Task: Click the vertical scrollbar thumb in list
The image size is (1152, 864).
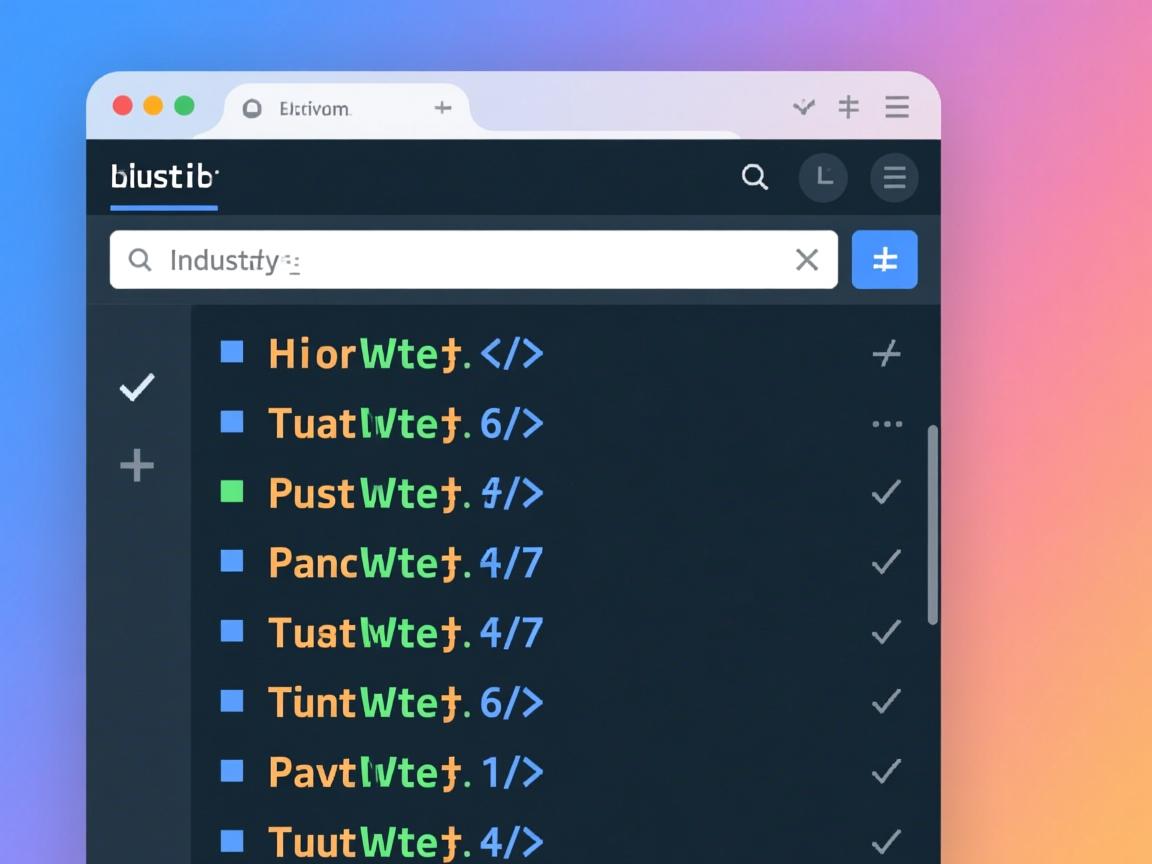Action: [932, 525]
